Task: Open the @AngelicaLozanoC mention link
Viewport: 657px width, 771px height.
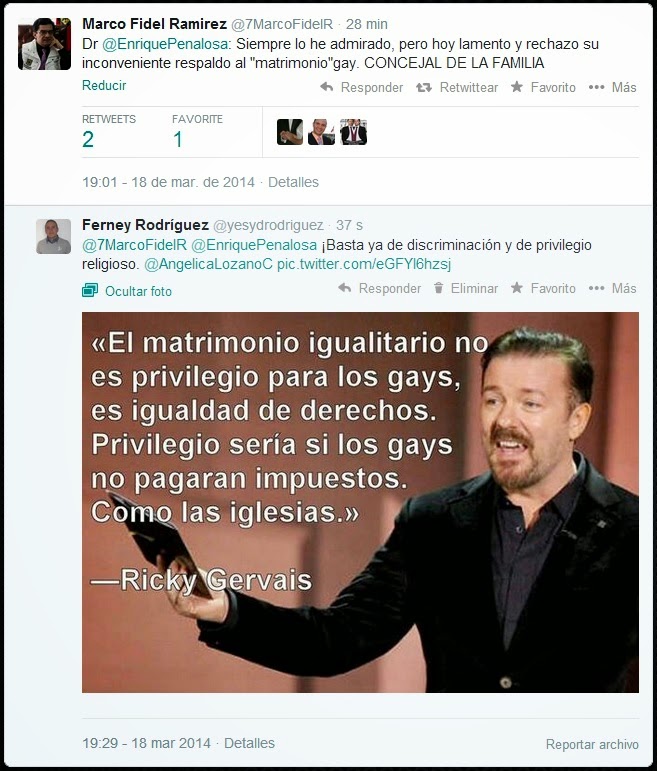Action: (208, 265)
